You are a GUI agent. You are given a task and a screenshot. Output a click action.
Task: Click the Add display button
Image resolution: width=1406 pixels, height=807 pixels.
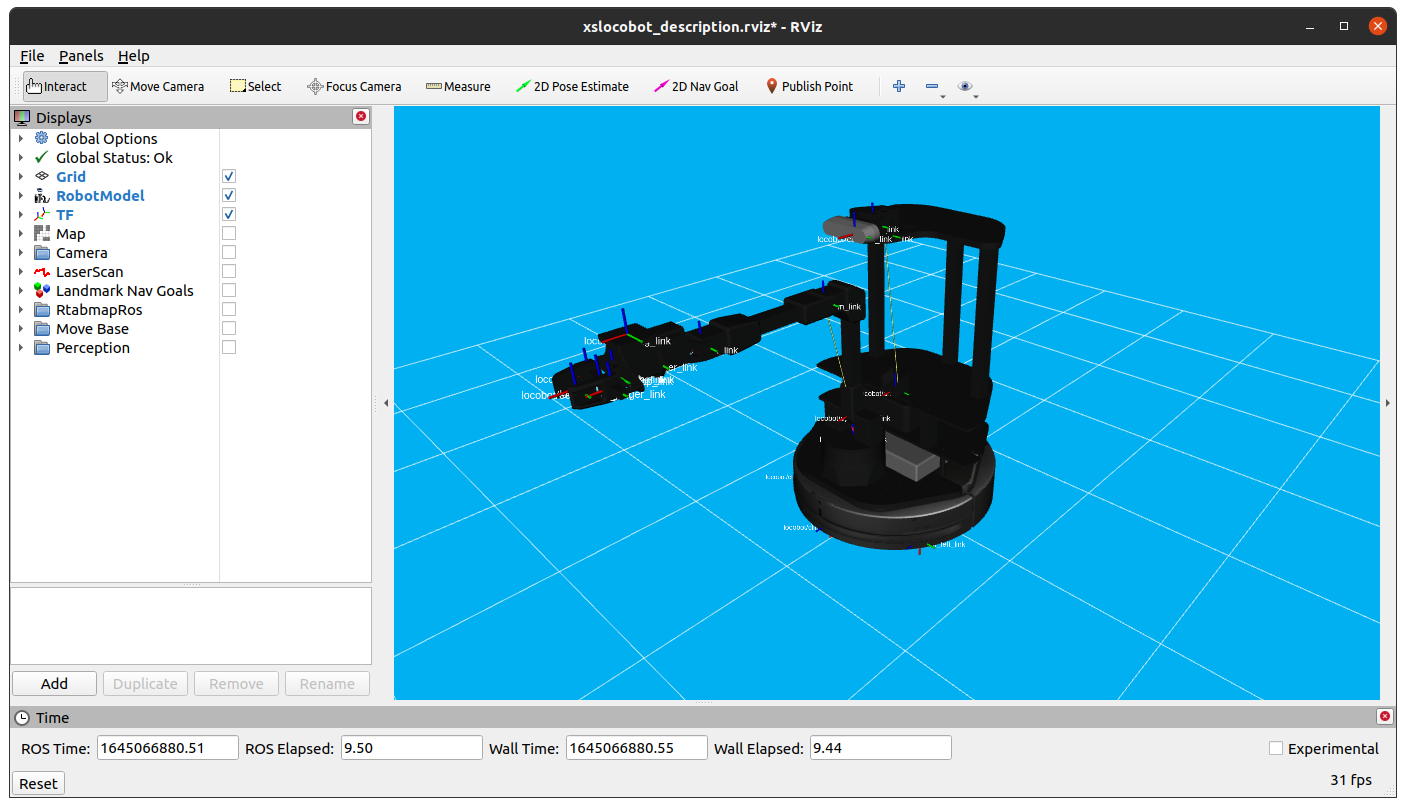tap(54, 684)
